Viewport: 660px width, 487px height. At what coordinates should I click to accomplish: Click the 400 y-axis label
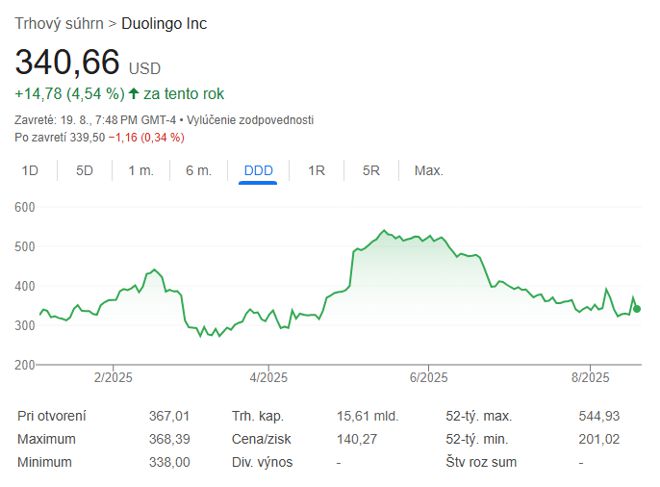coord(25,286)
